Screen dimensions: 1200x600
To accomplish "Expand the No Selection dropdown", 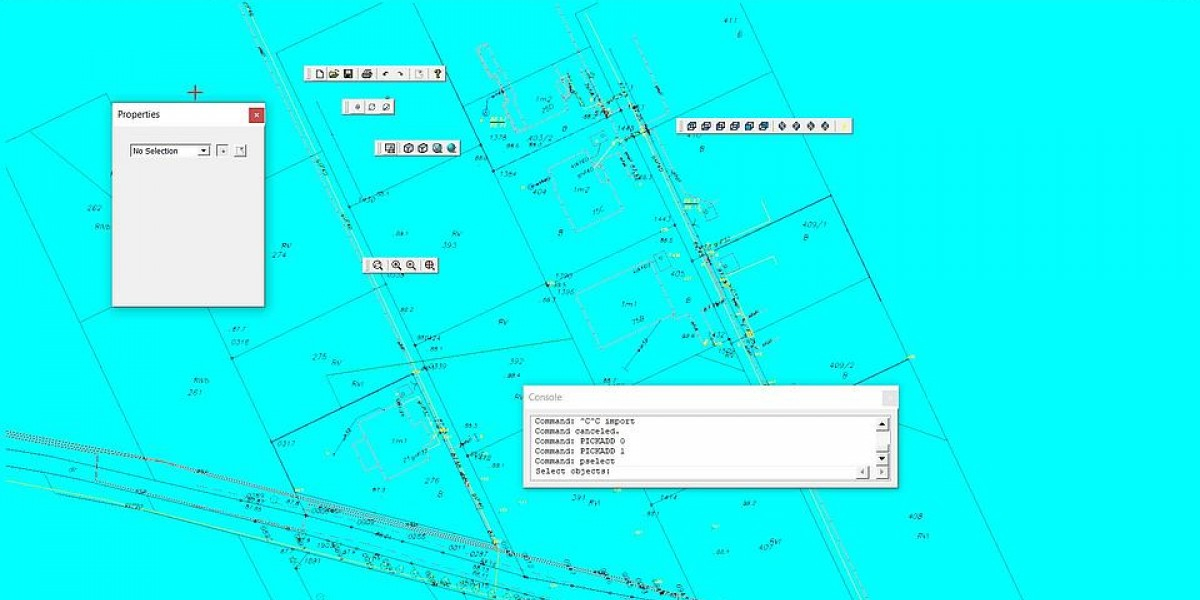I will (x=204, y=151).
